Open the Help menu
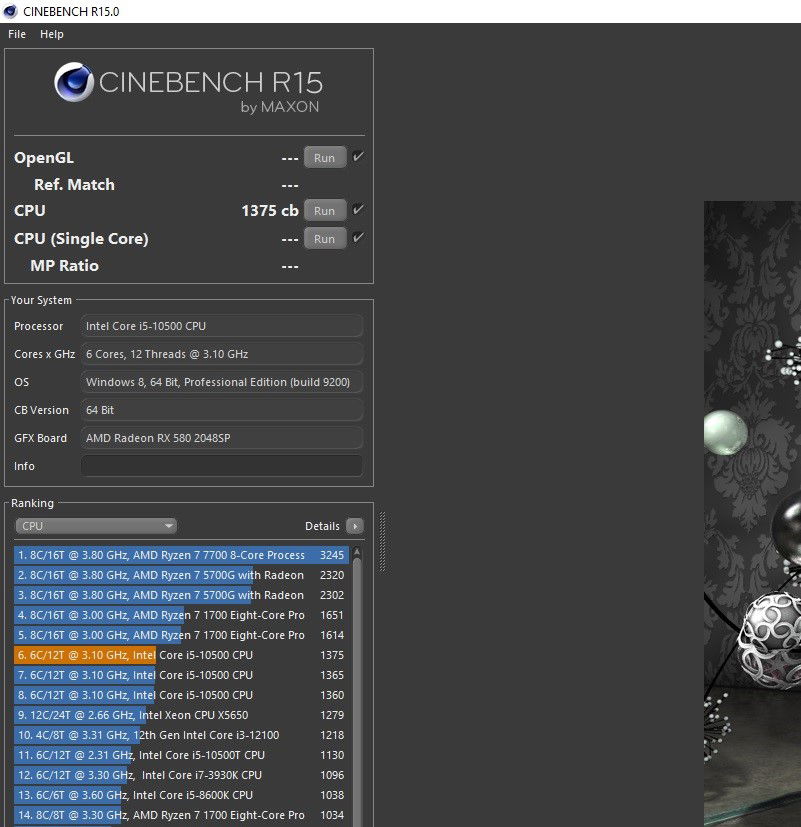The image size is (801, 827). coord(52,34)
